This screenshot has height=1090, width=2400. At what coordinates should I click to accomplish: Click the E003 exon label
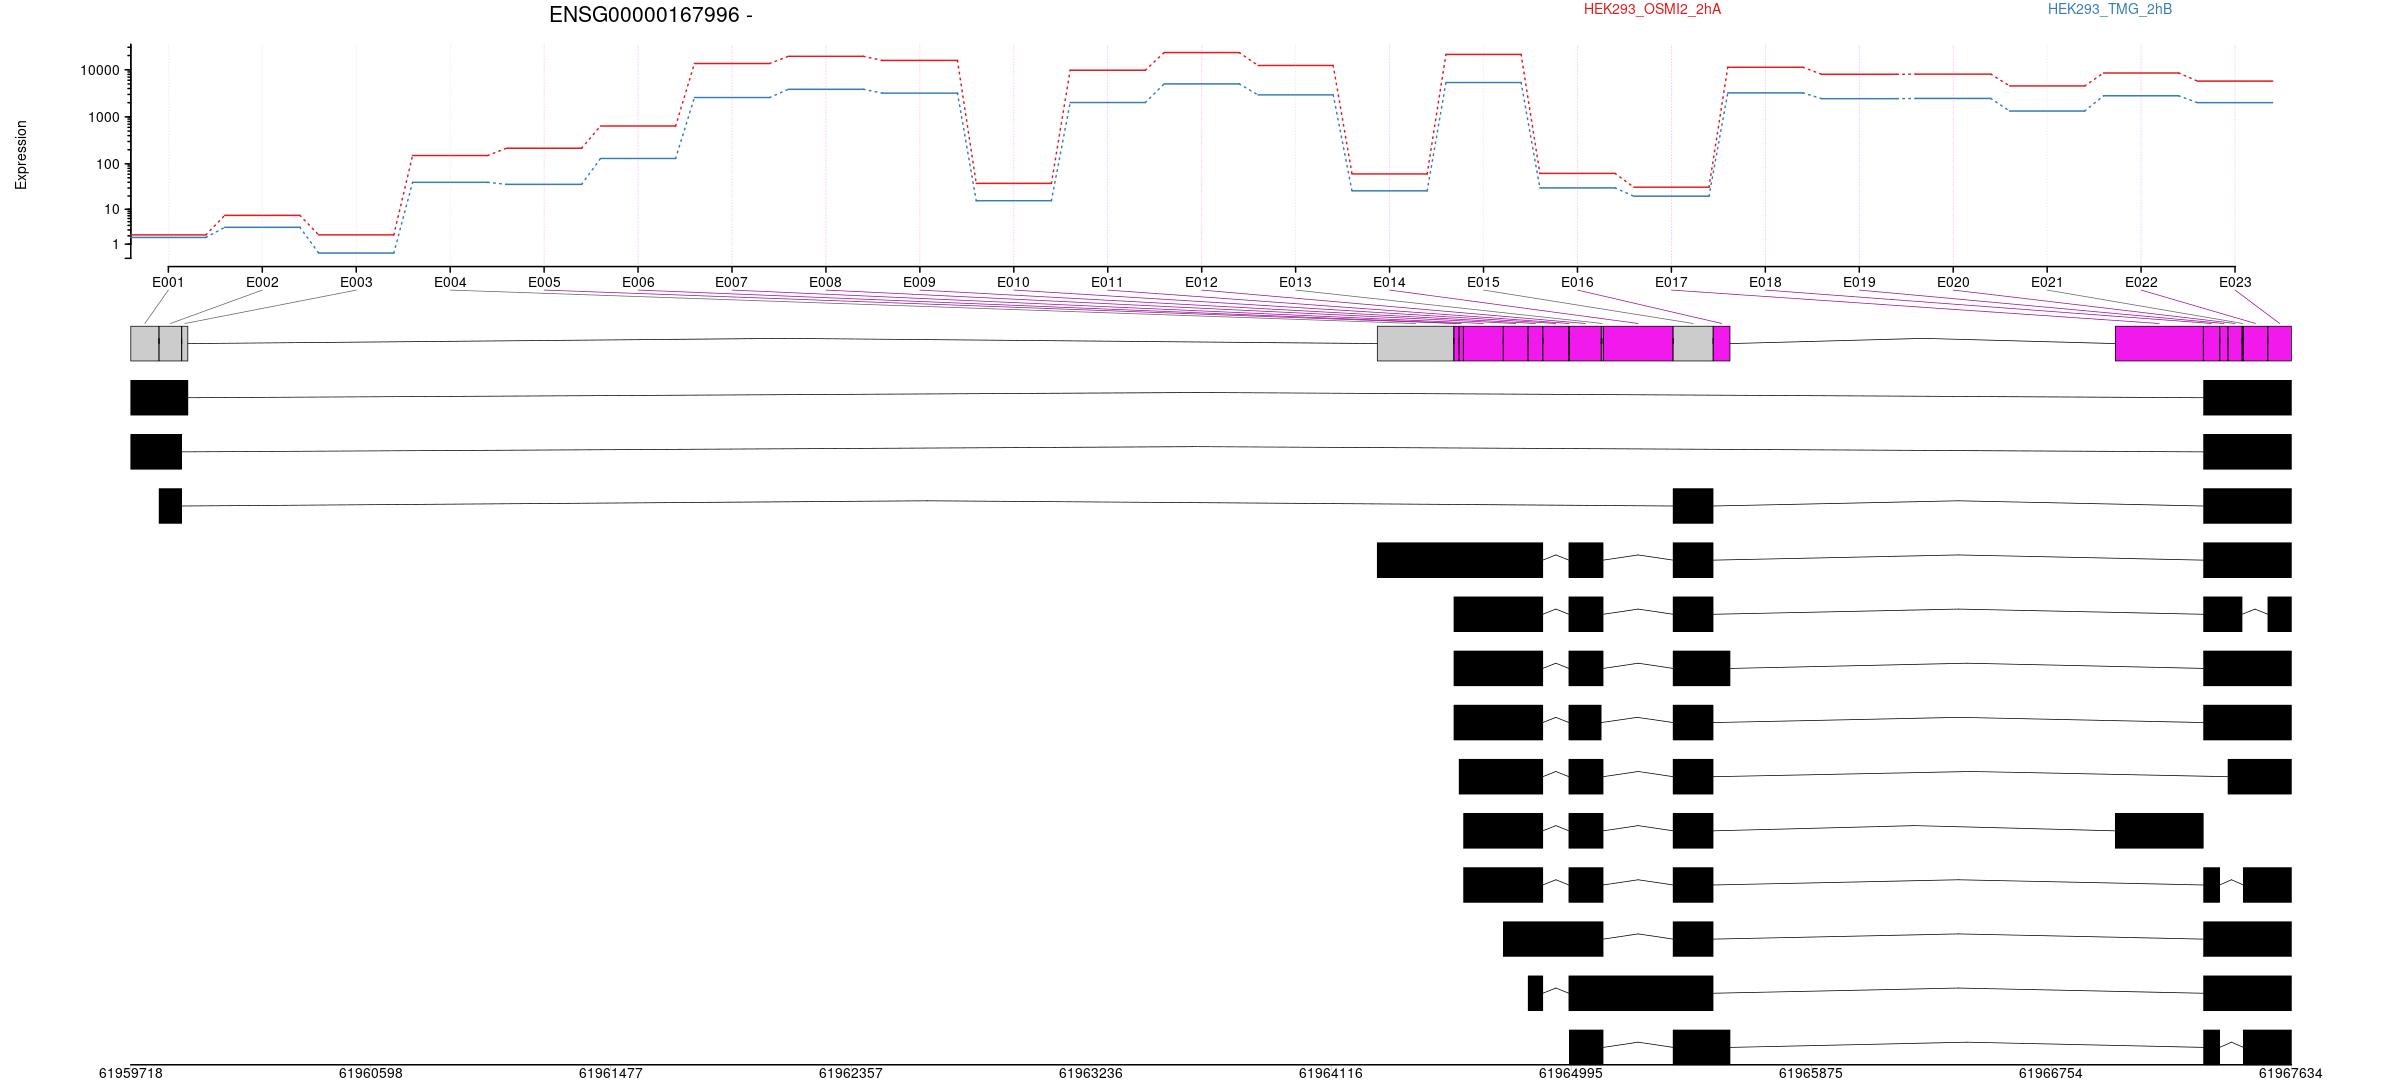click(x=356, y=282)
